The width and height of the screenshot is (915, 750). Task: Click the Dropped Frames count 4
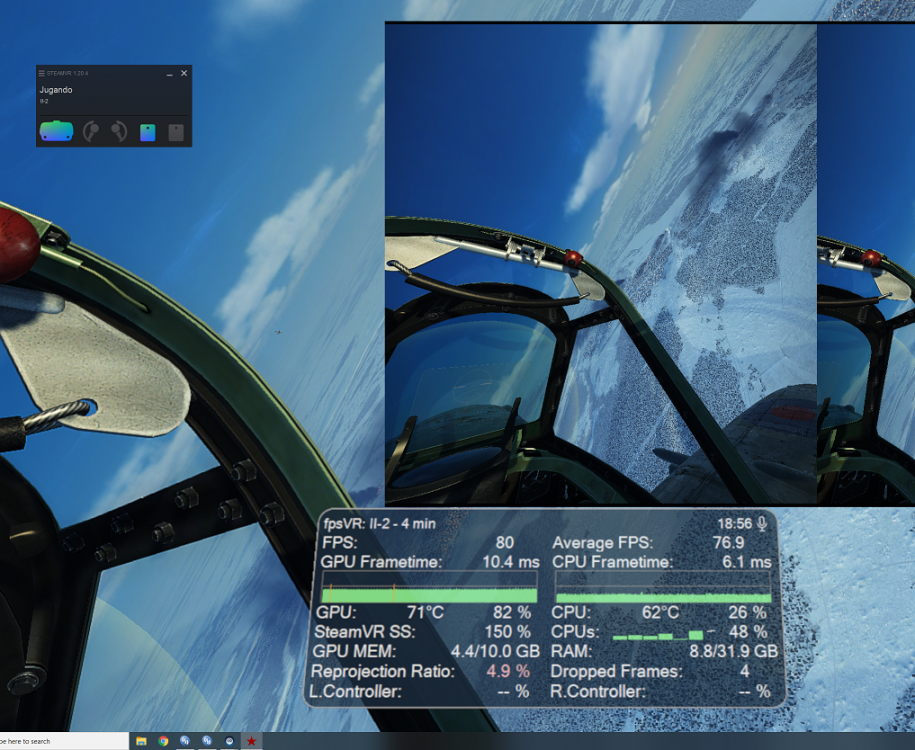tap(745, 671)
